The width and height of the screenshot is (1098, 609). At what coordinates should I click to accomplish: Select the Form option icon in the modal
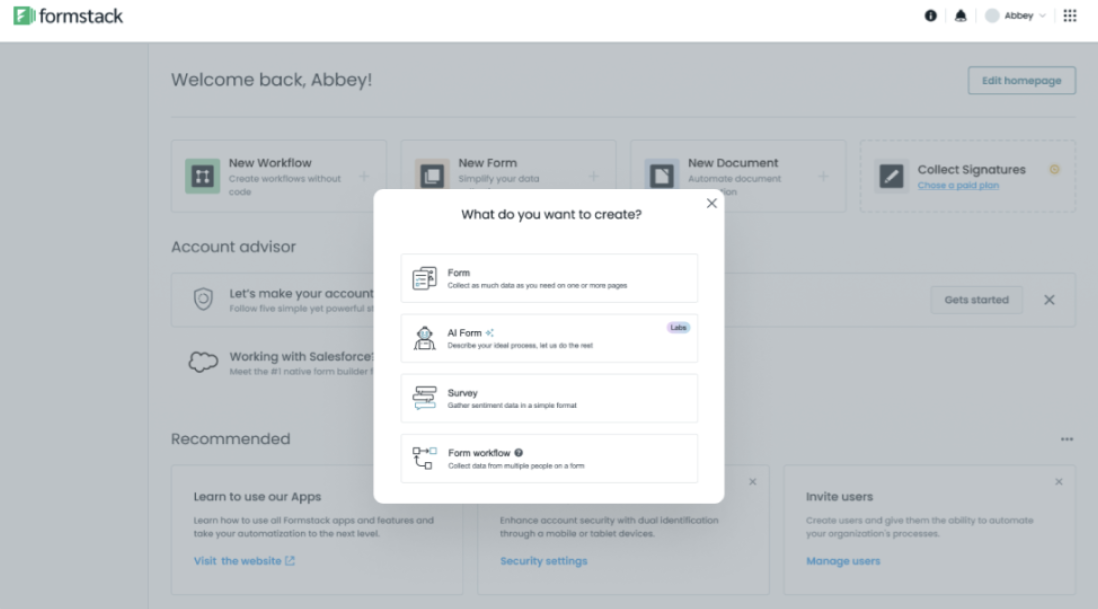pyautogui.click(x=426, y=277)
